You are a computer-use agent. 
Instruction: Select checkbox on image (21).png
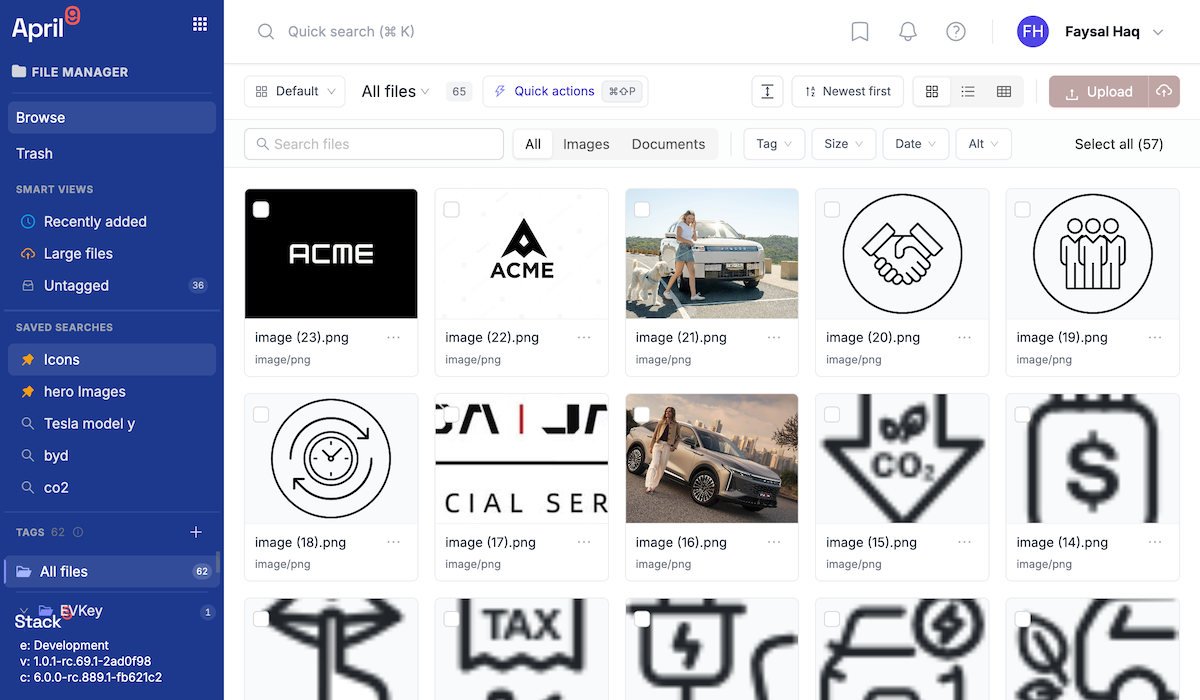(x=642, y=209)
